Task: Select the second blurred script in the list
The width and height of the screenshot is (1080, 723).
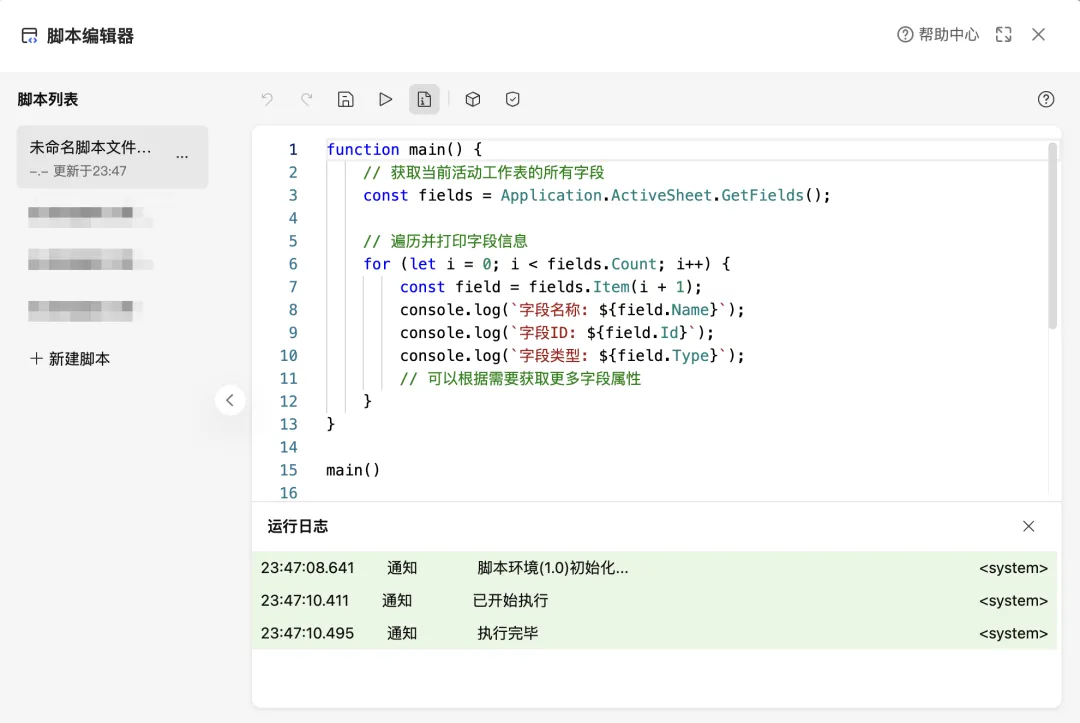Action: click(x=90, y=260)
